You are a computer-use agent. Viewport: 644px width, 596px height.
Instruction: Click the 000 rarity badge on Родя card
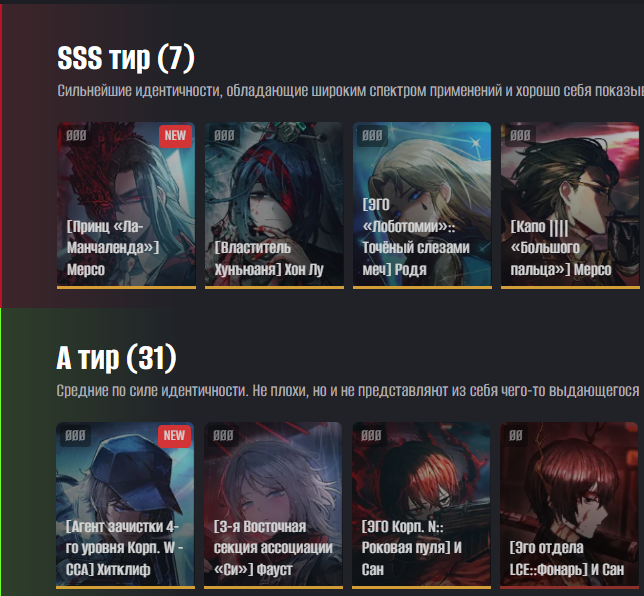click(372, 136)
